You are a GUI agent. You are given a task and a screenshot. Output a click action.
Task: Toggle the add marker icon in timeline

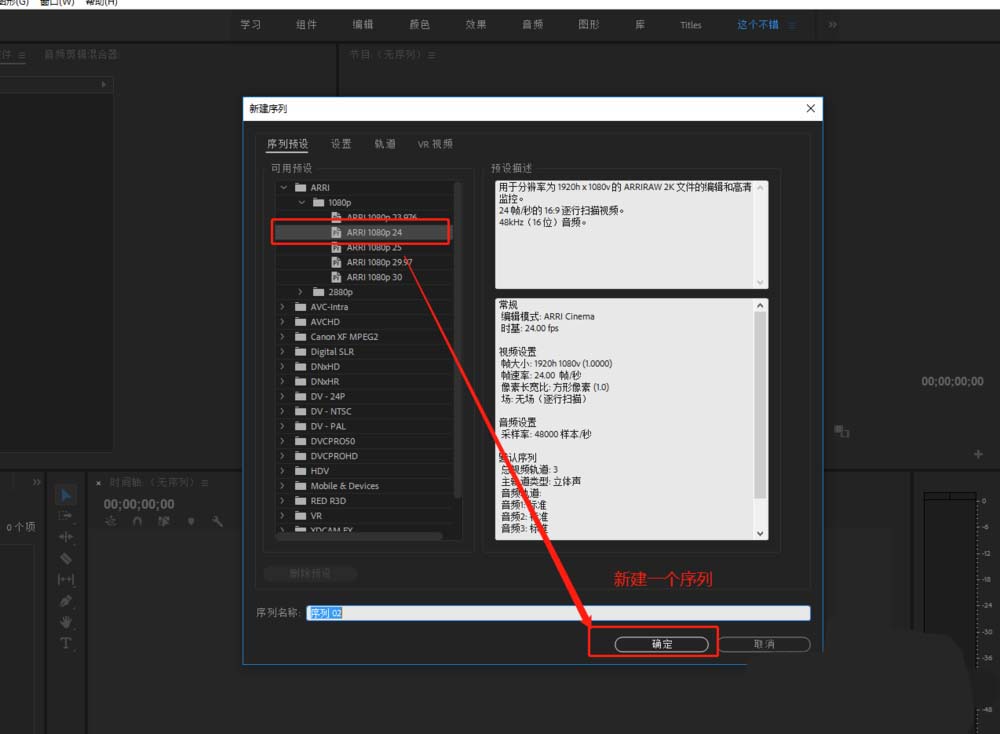189,521
